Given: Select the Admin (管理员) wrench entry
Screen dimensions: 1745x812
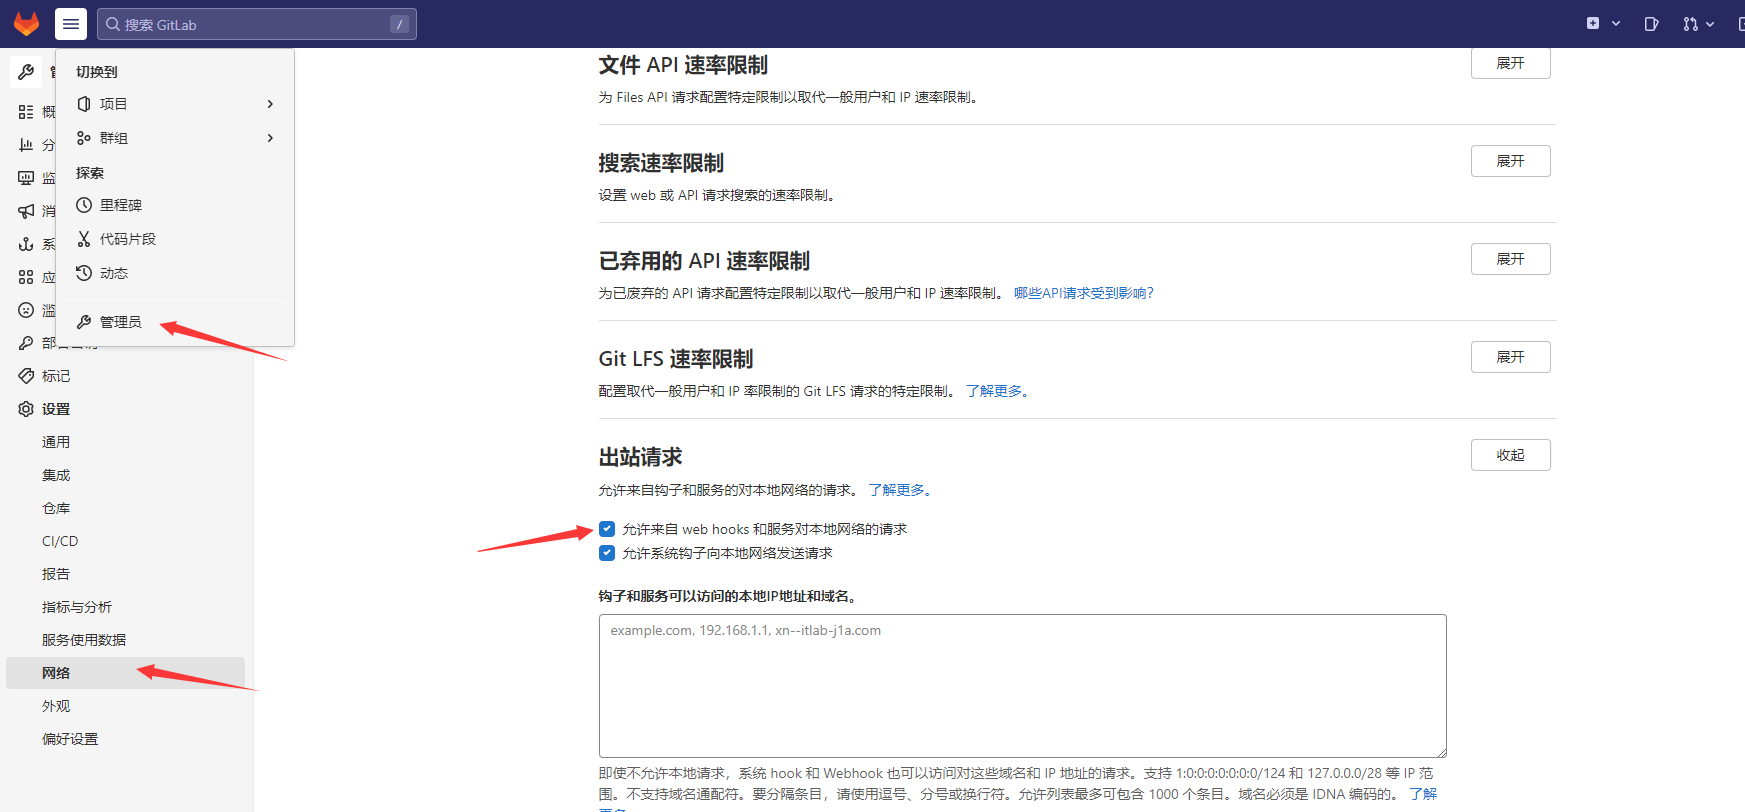Looking at the screenshot, I should pos(120,322).
